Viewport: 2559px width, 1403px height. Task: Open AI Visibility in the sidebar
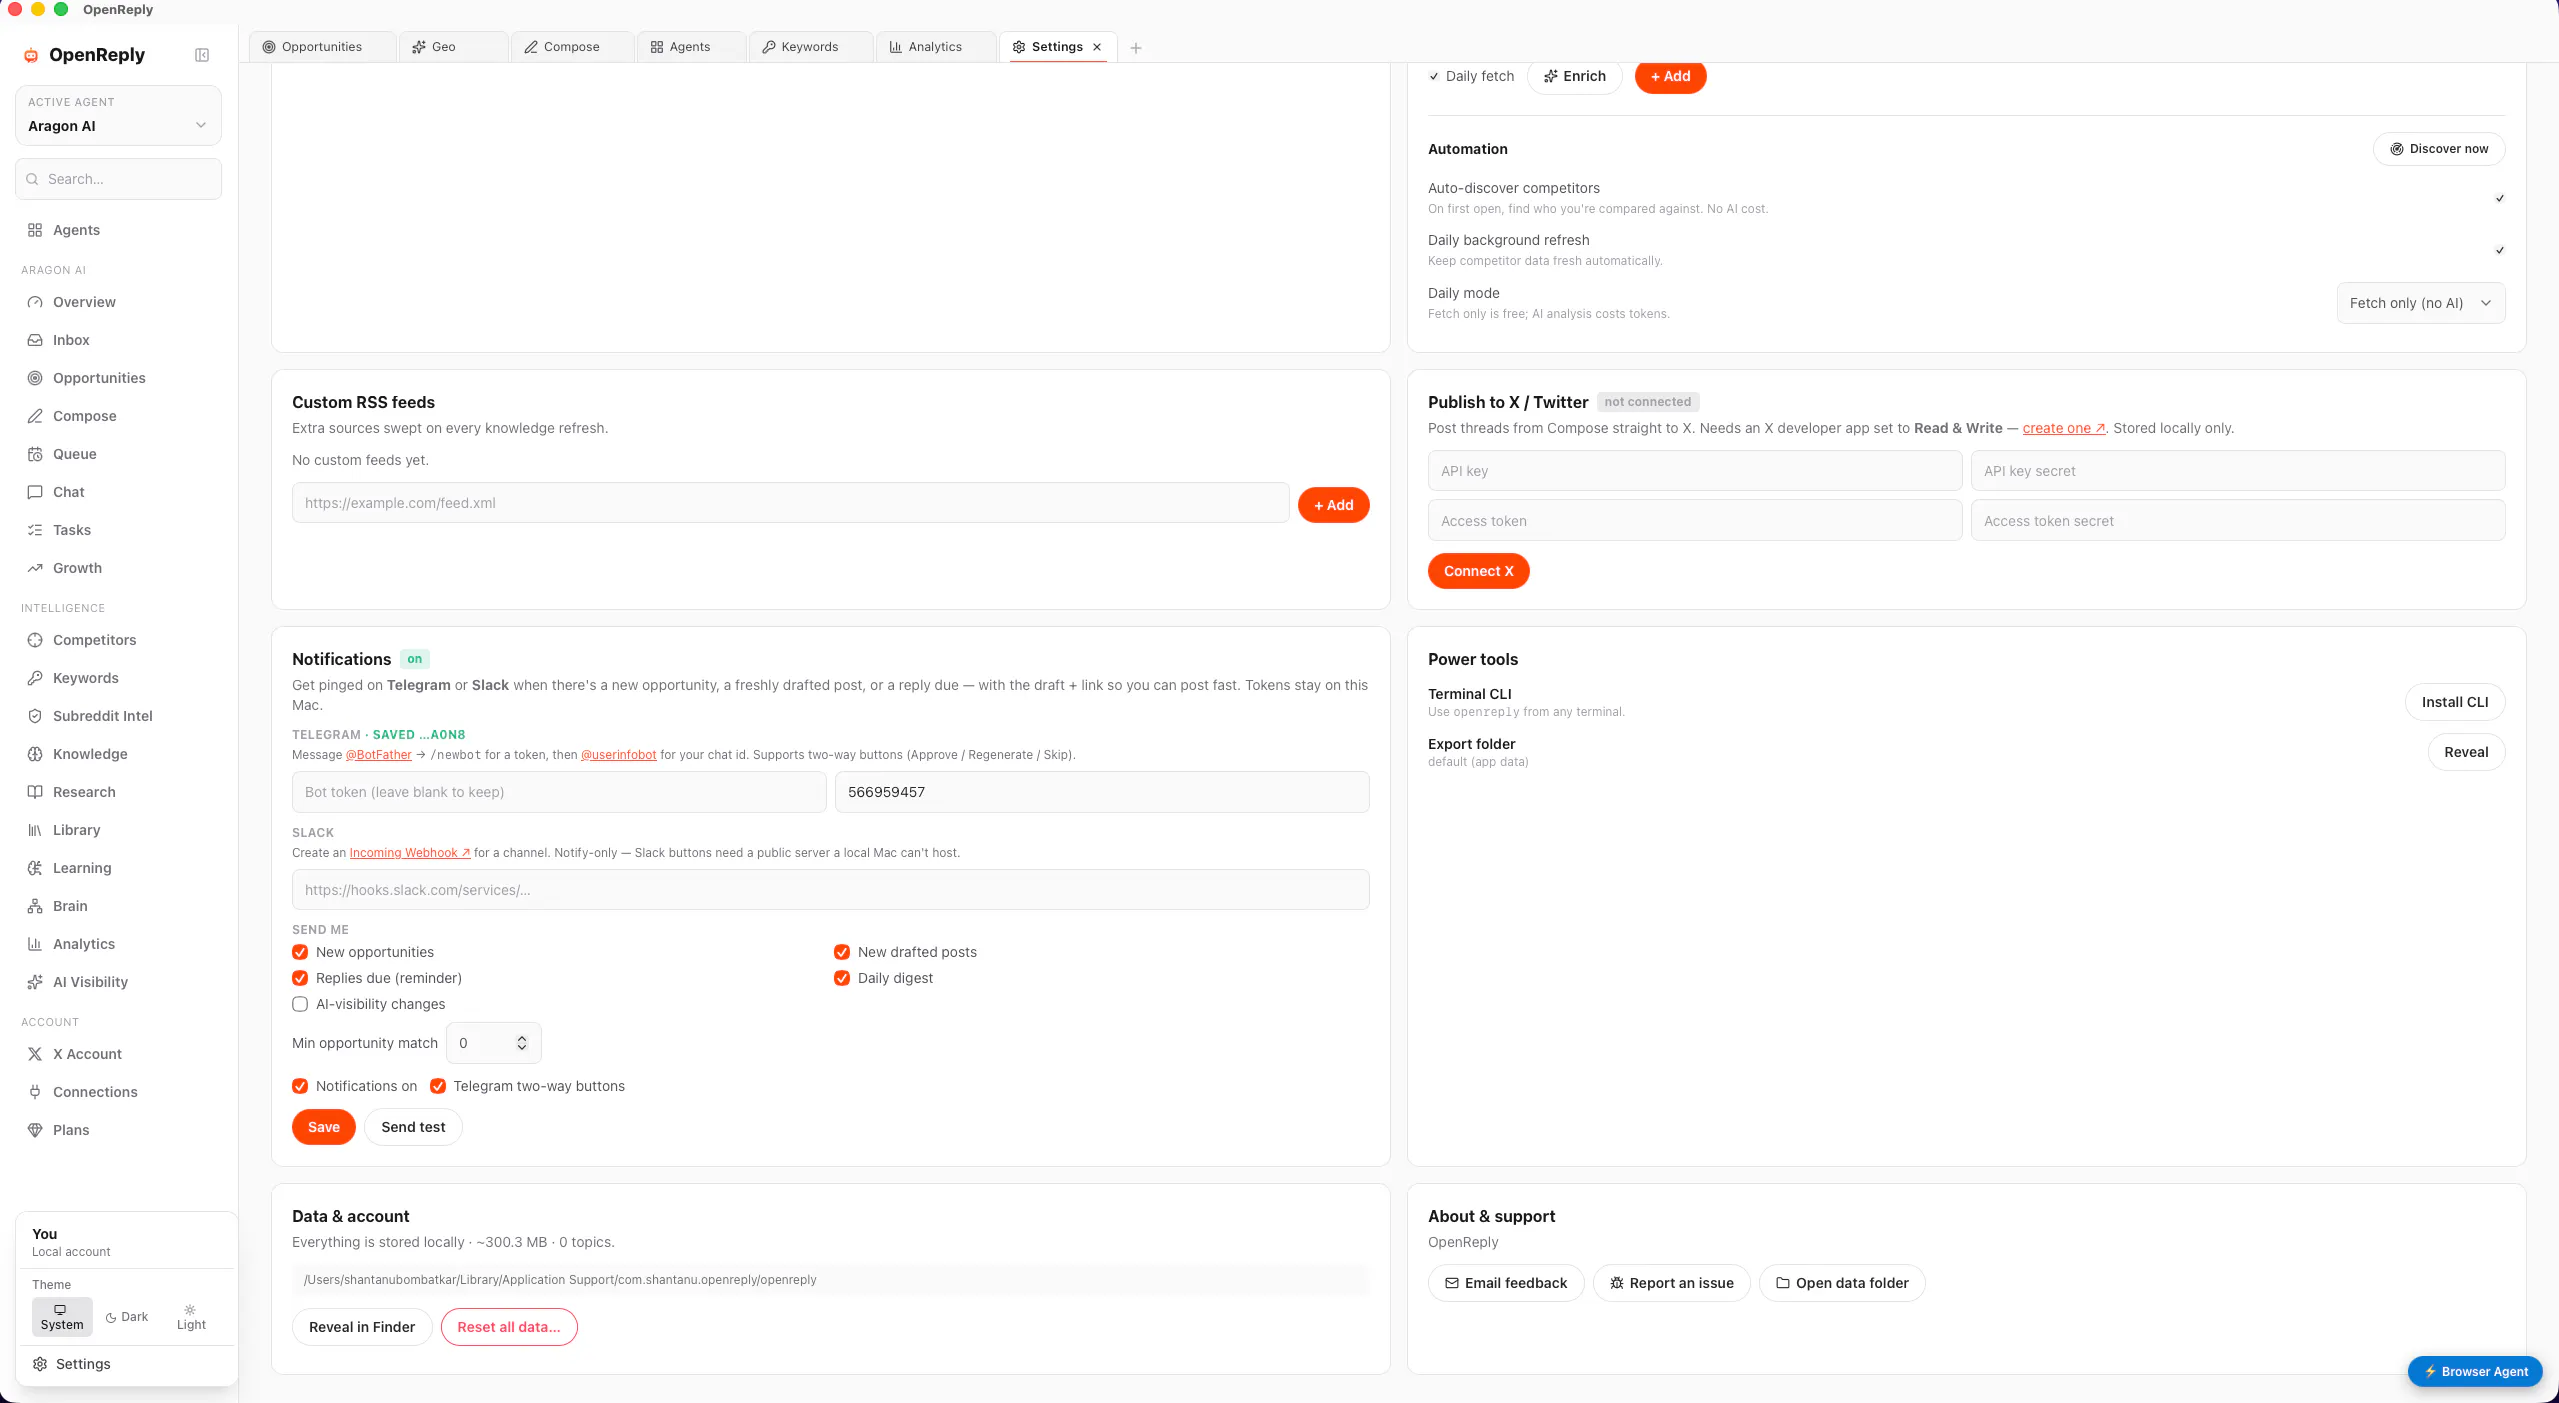(x=118, y=982)
